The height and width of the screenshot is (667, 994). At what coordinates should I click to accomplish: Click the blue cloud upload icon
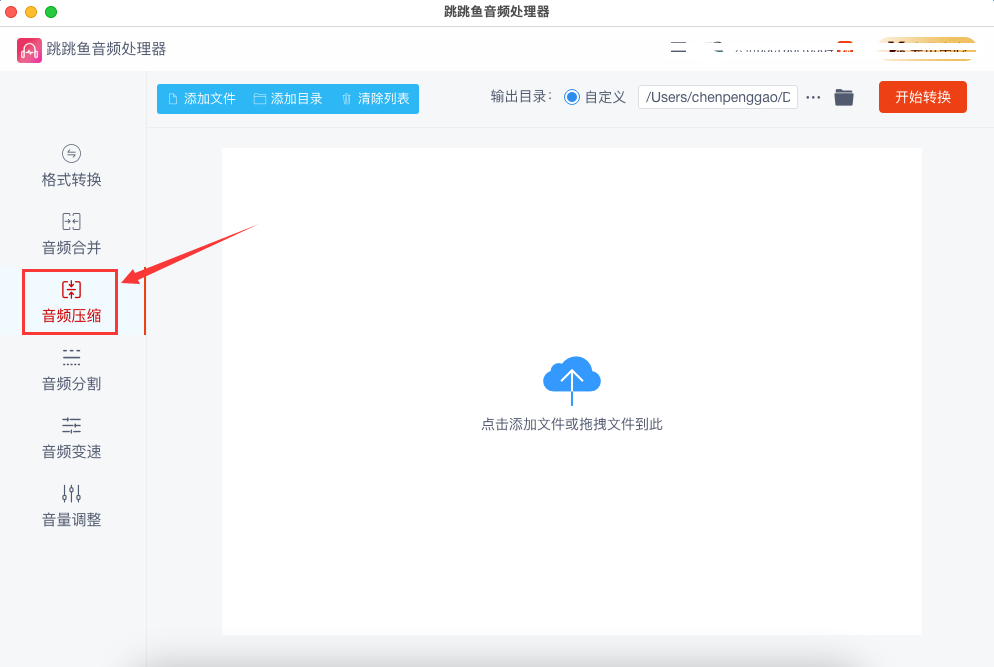[x=572, y=380]
